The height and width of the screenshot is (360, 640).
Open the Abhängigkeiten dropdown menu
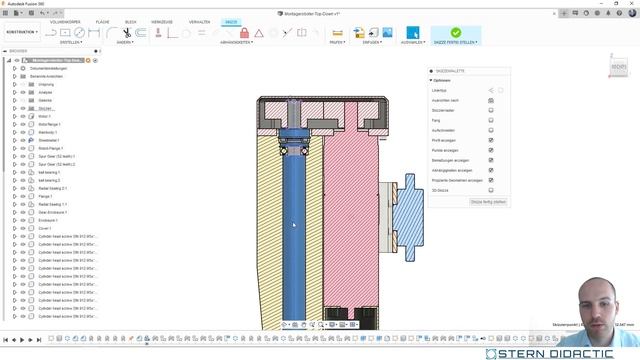236,42
